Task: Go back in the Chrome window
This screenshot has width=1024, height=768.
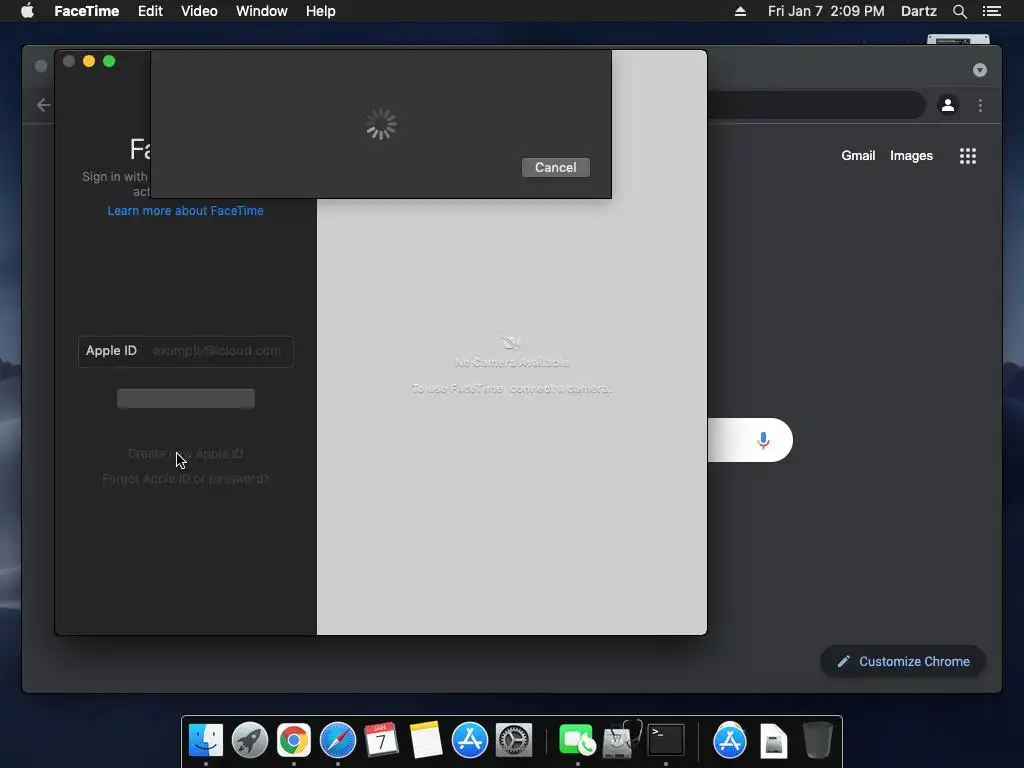Action: [x=43, y=105]
